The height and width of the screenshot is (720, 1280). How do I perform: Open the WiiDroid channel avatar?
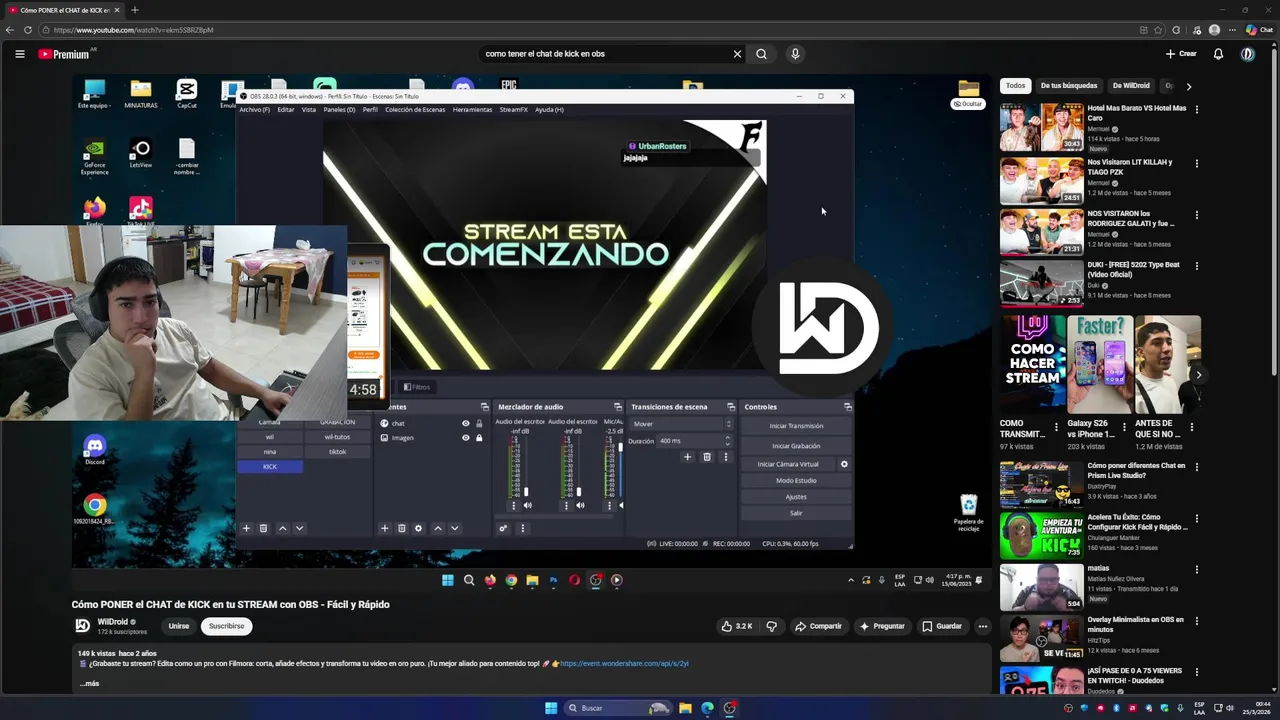pos(82,626)
